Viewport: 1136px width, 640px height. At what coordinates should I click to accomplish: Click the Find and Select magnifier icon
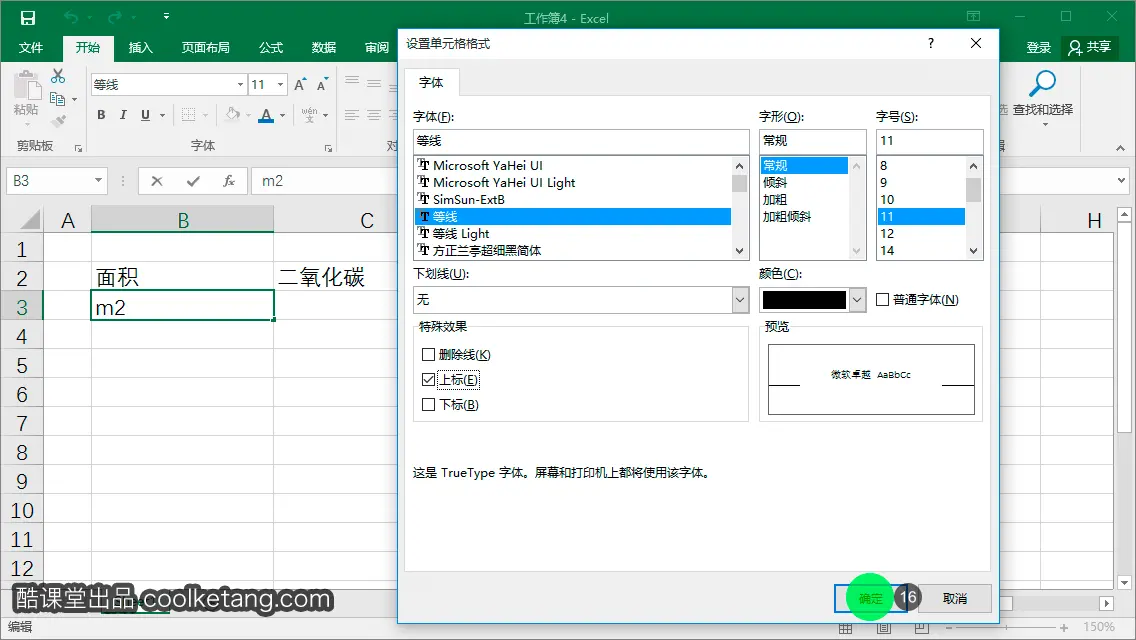click(1043, 83)
